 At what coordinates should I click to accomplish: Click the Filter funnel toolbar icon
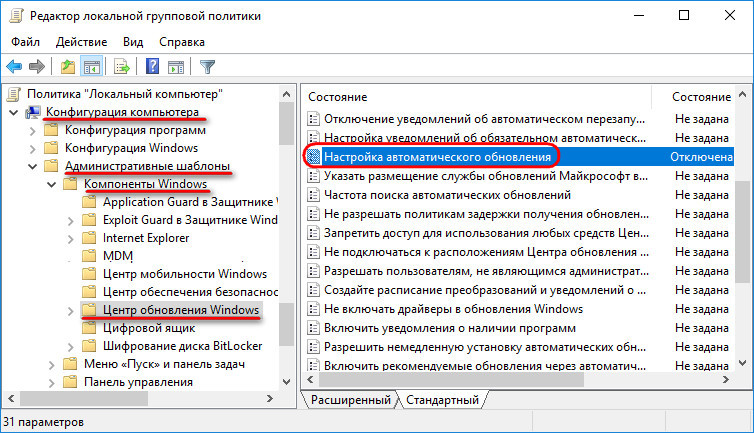[x=207, y=66]
